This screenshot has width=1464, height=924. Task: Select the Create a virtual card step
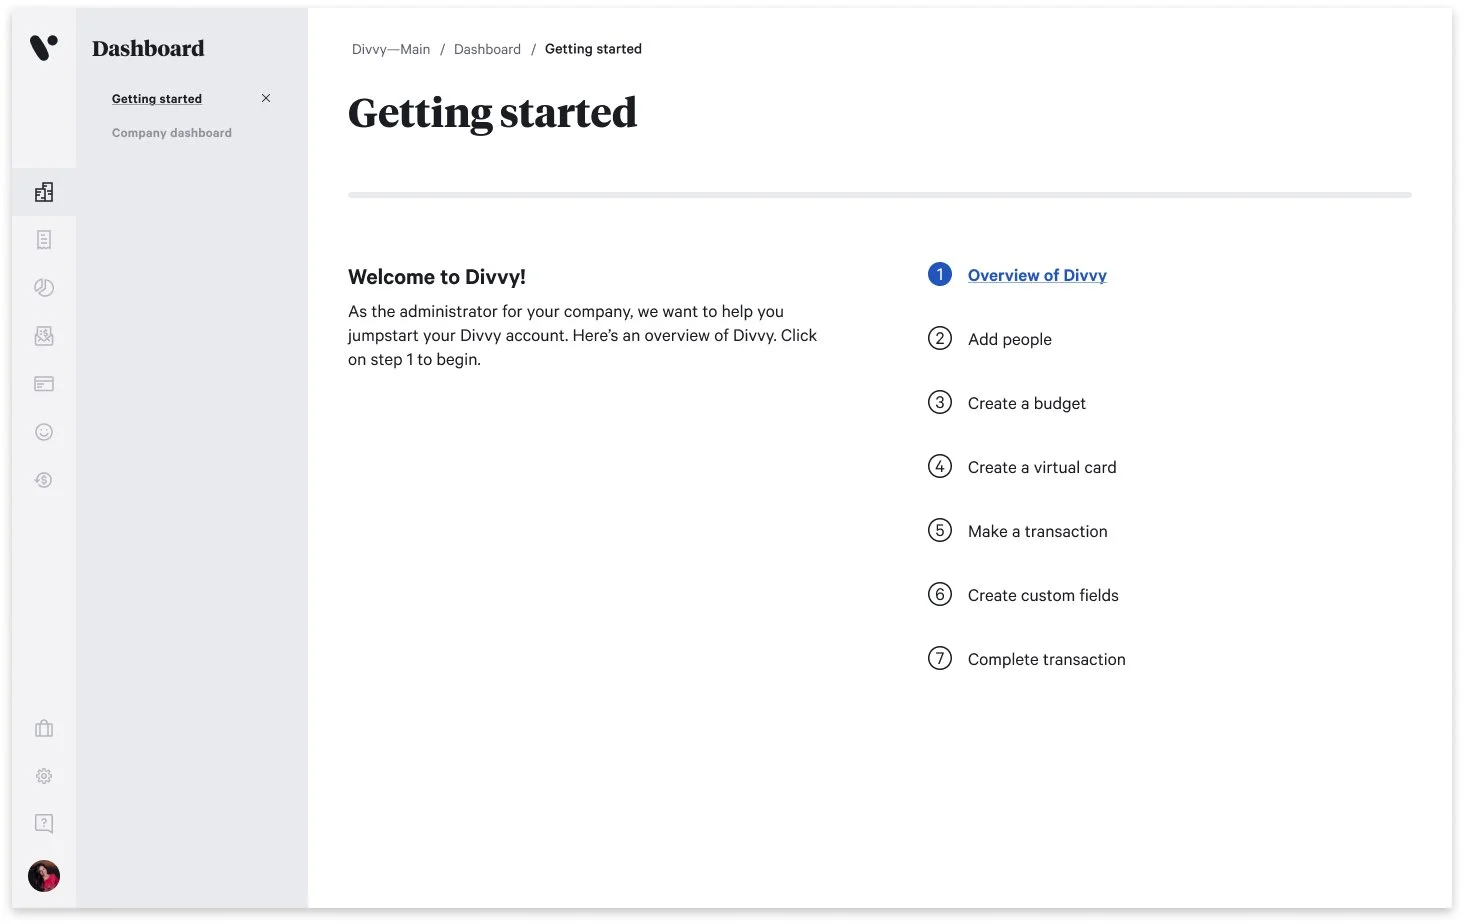pos(1042,467)
